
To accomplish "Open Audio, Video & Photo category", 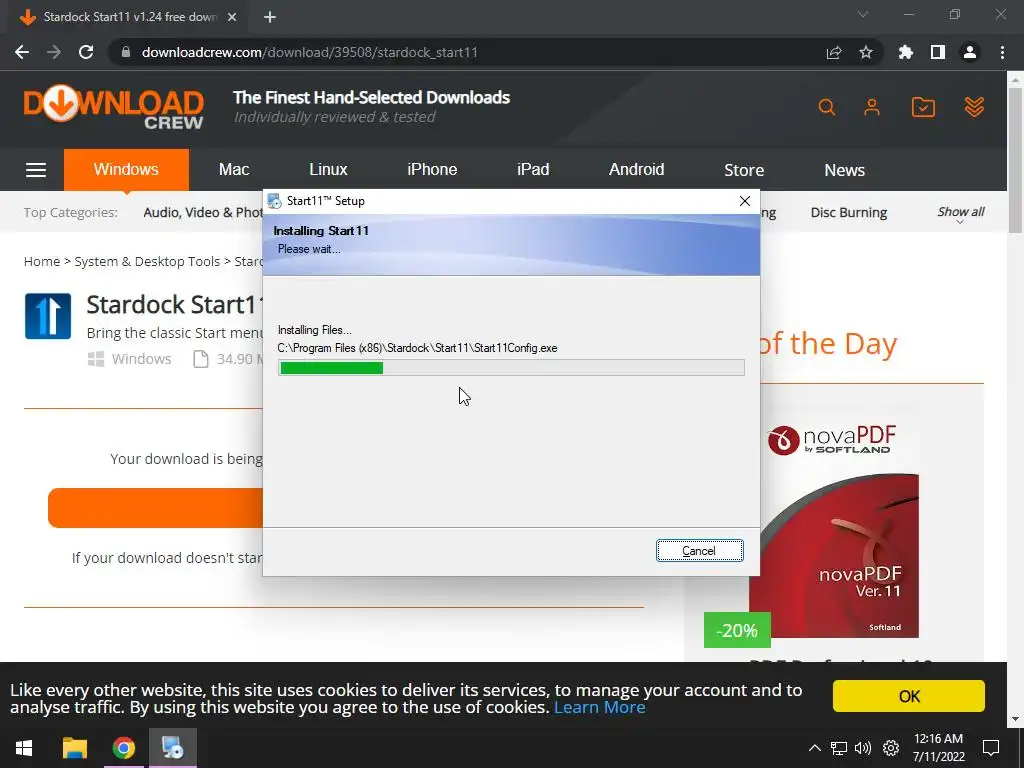I will point(203,212).
